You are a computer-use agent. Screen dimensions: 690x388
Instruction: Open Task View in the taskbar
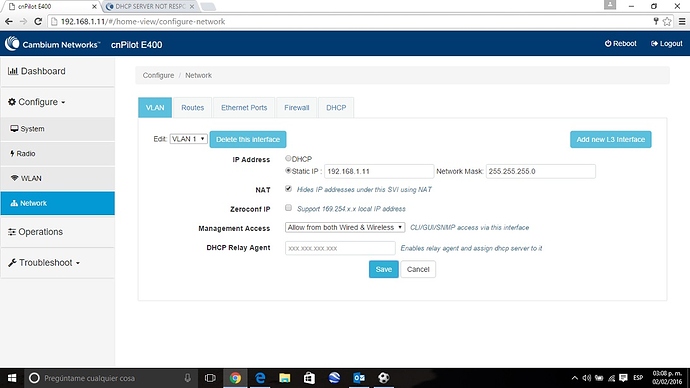click(x=210, y=378)
